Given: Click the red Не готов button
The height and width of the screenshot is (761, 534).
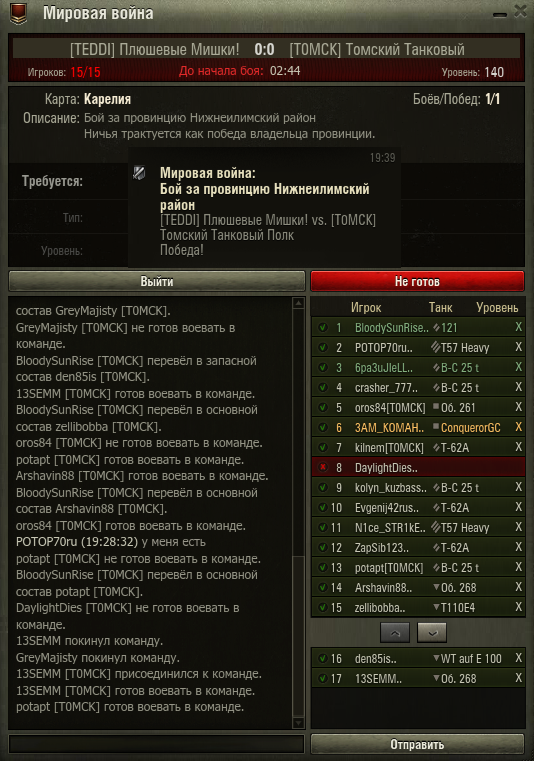Looking at the screenshot, I should click(417, 281).
